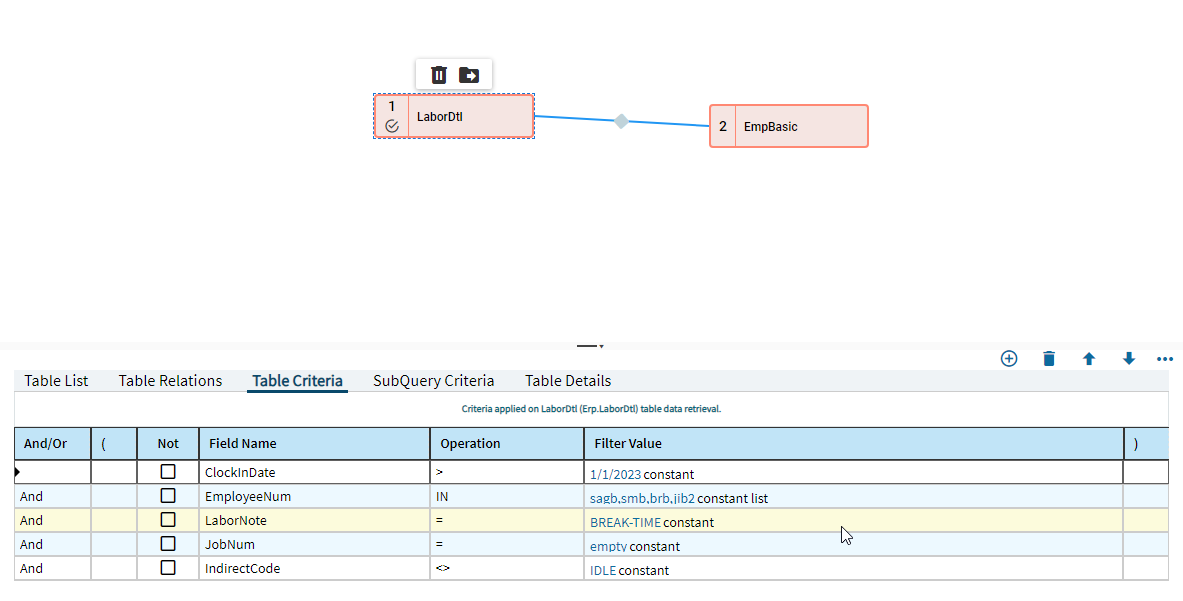Screen dimensions: 1183x601
Task: Move criteria row down with down arrow
Action: tap(1129, 359)
